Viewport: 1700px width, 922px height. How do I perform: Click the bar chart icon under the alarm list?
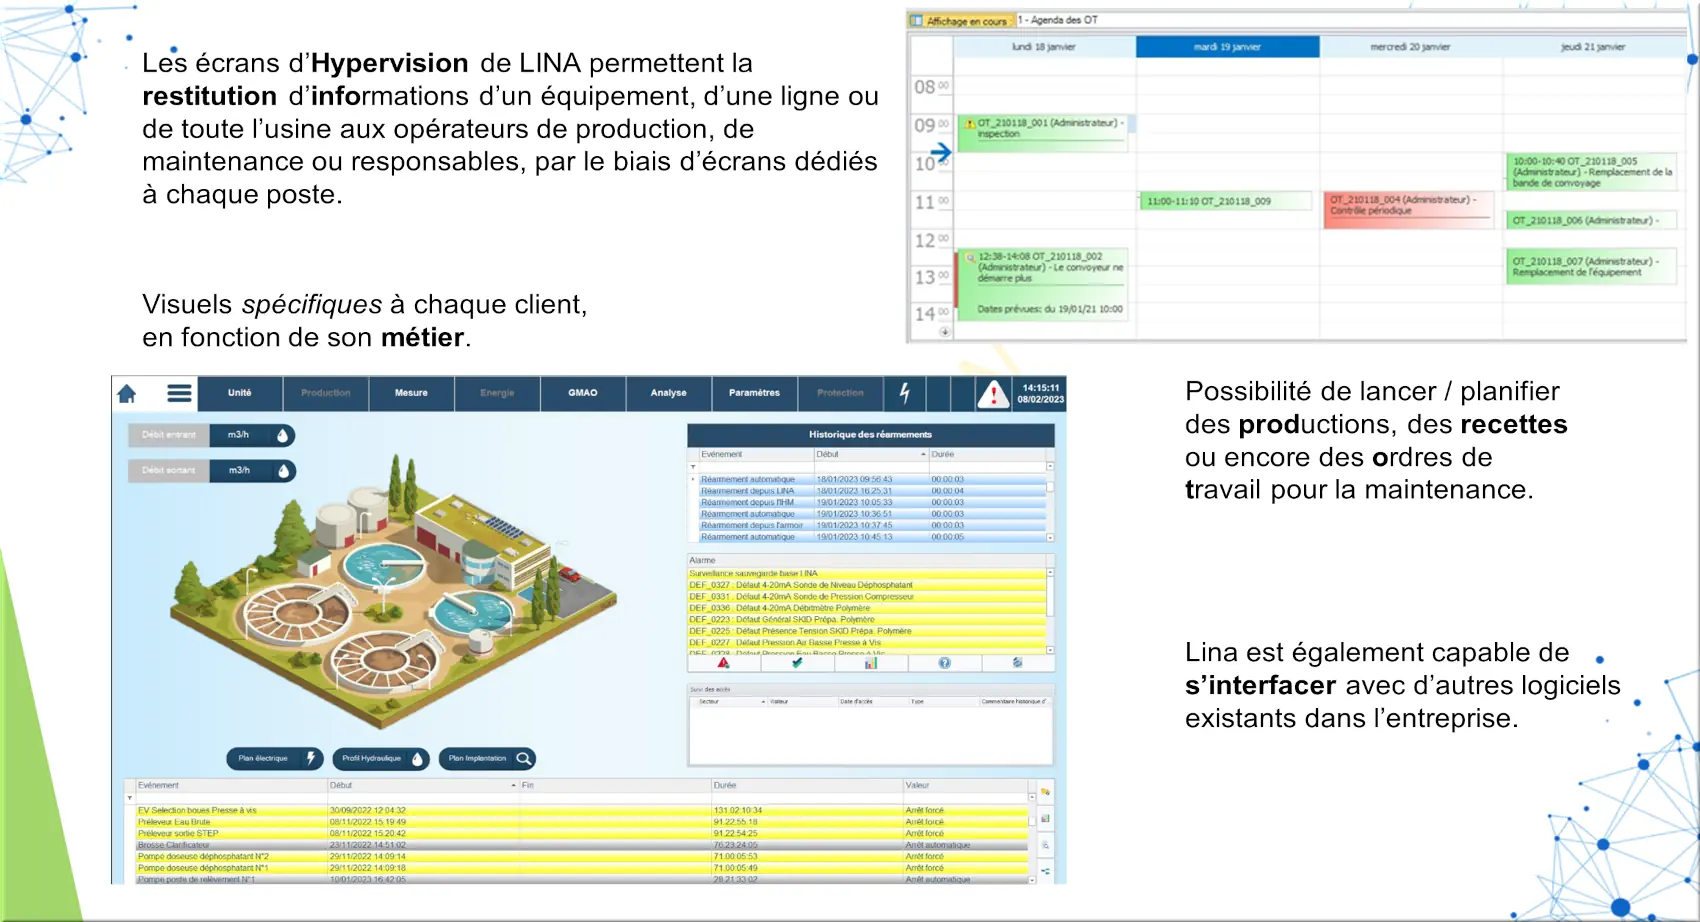click(x=871, y=663)
